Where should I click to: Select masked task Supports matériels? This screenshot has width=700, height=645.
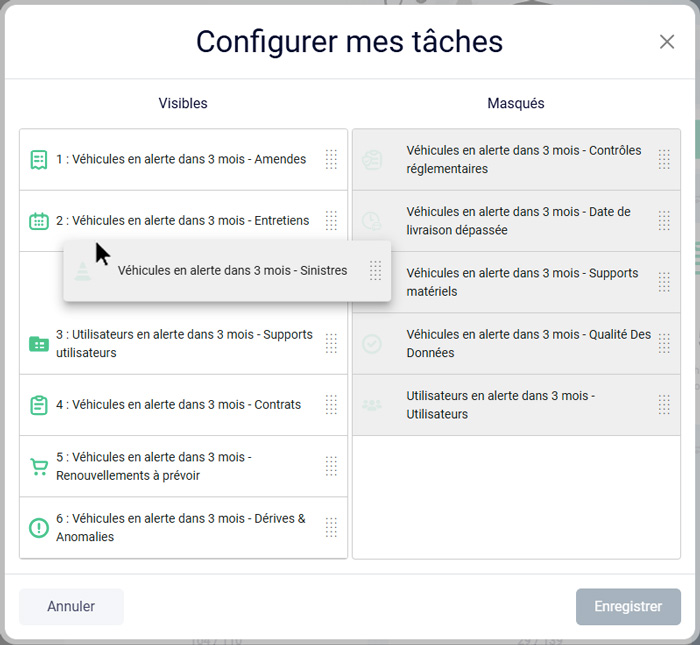pos(517,282)
